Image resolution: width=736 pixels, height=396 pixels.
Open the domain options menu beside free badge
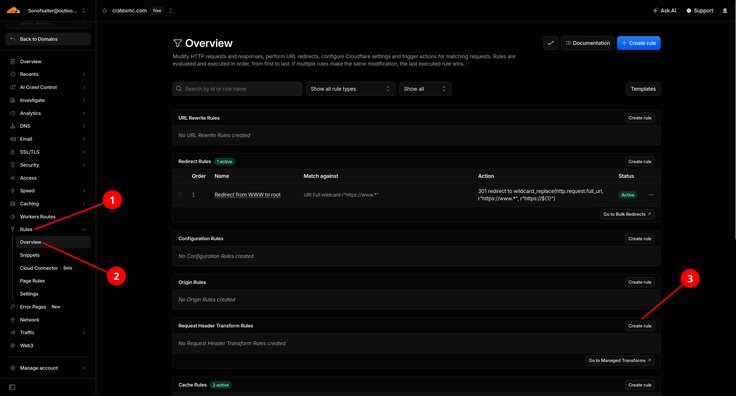(170, 10)
